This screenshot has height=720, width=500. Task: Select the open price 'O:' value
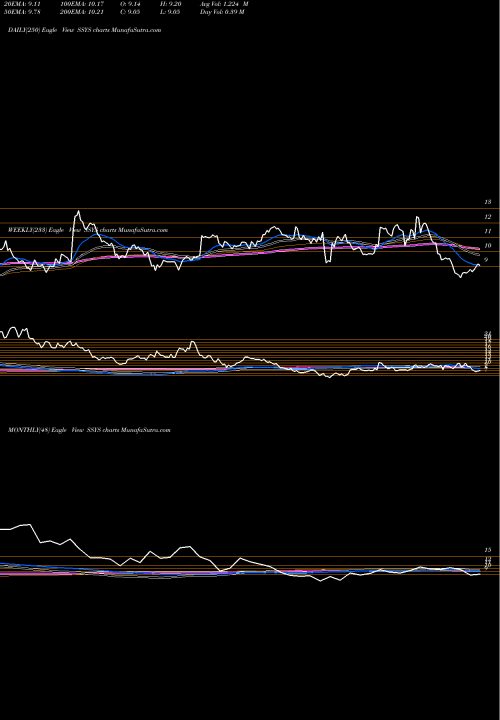(x=130, y=4)
